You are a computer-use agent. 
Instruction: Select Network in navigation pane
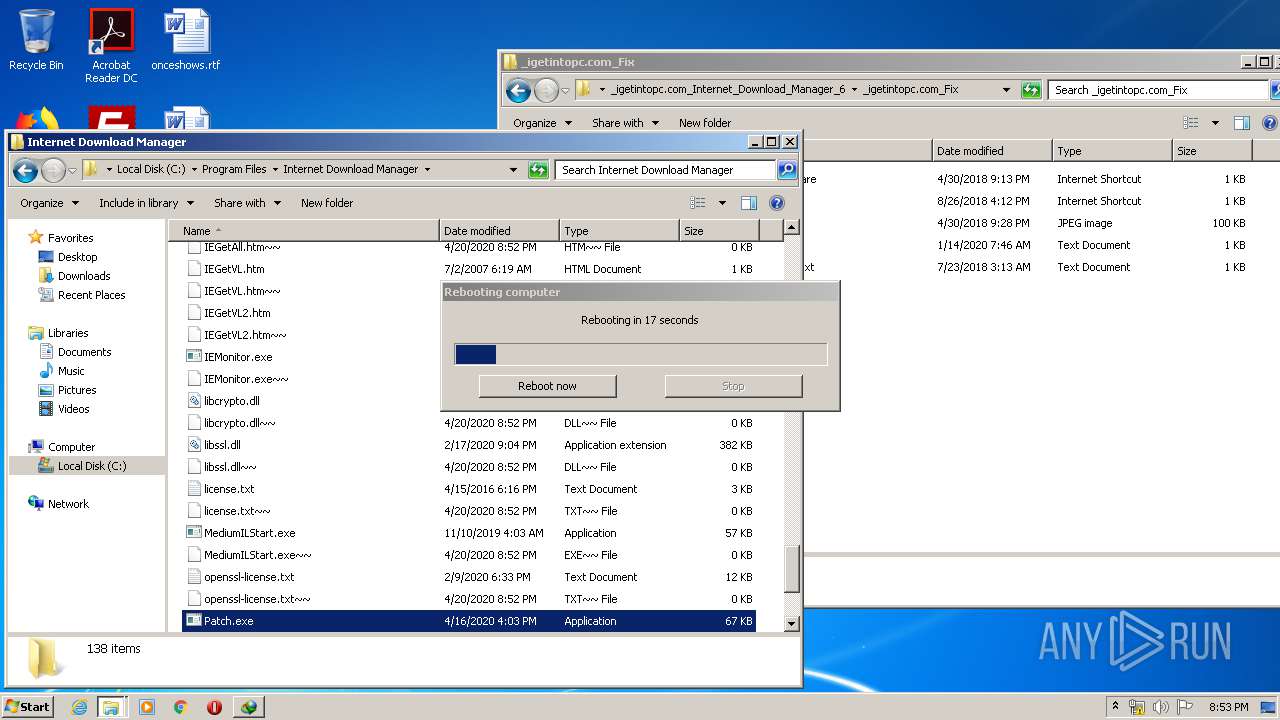[68, 504]
